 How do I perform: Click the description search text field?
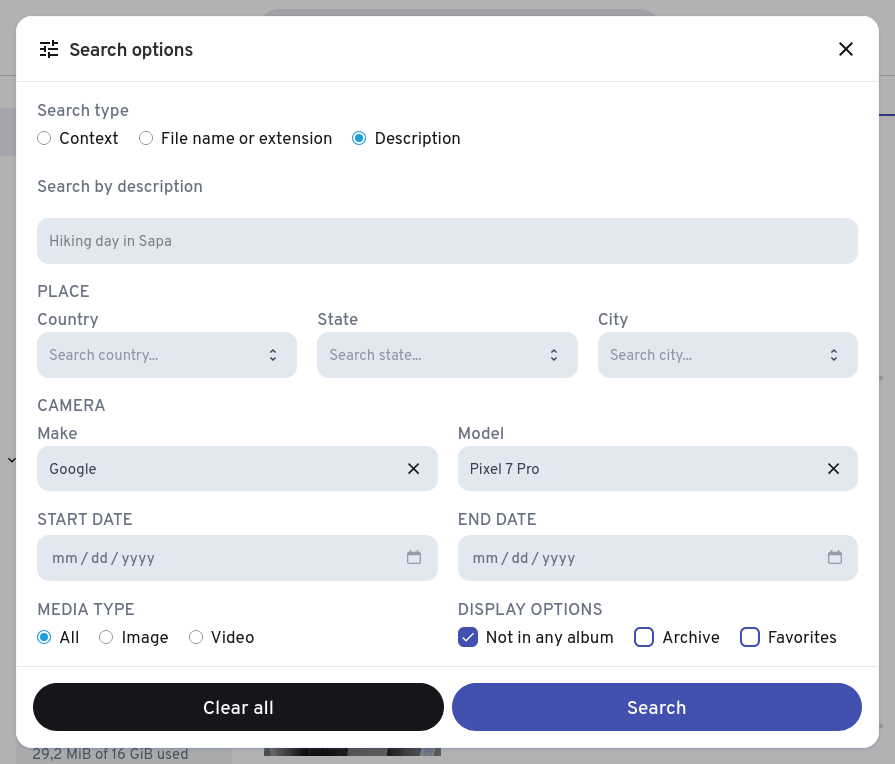(447, 241)
